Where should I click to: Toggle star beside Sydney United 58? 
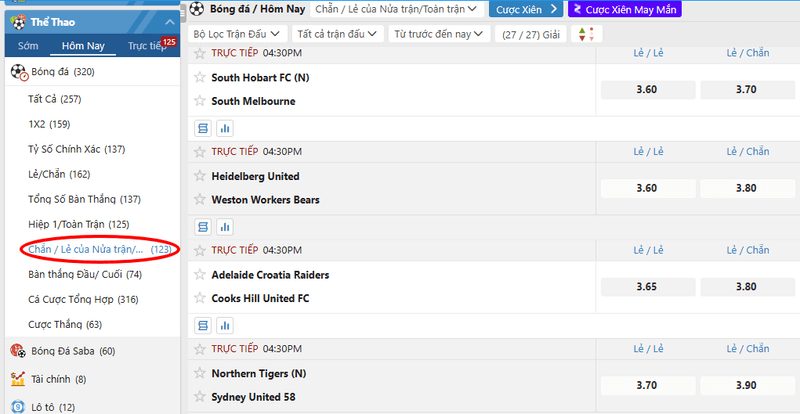[200, 397]
